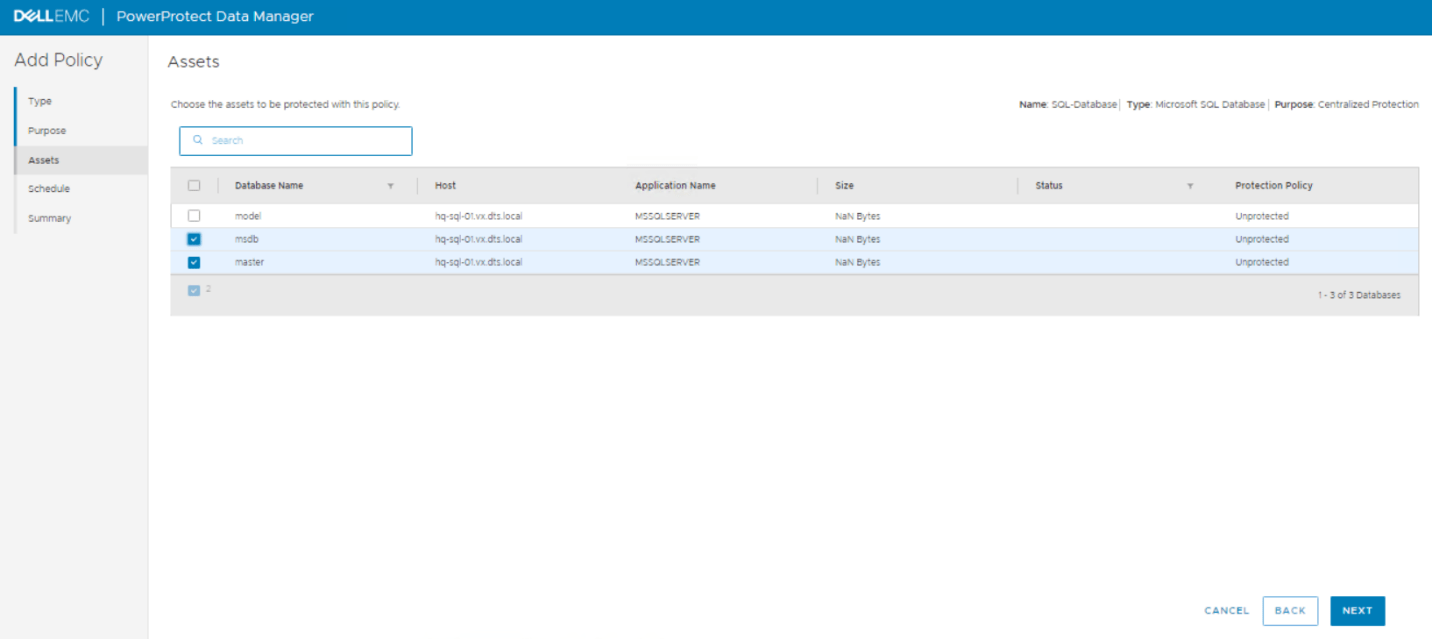The image size is (1432, 639).
Task: Open the Database Name column filter
Action: pyautogui.click(x=390, y=186)
